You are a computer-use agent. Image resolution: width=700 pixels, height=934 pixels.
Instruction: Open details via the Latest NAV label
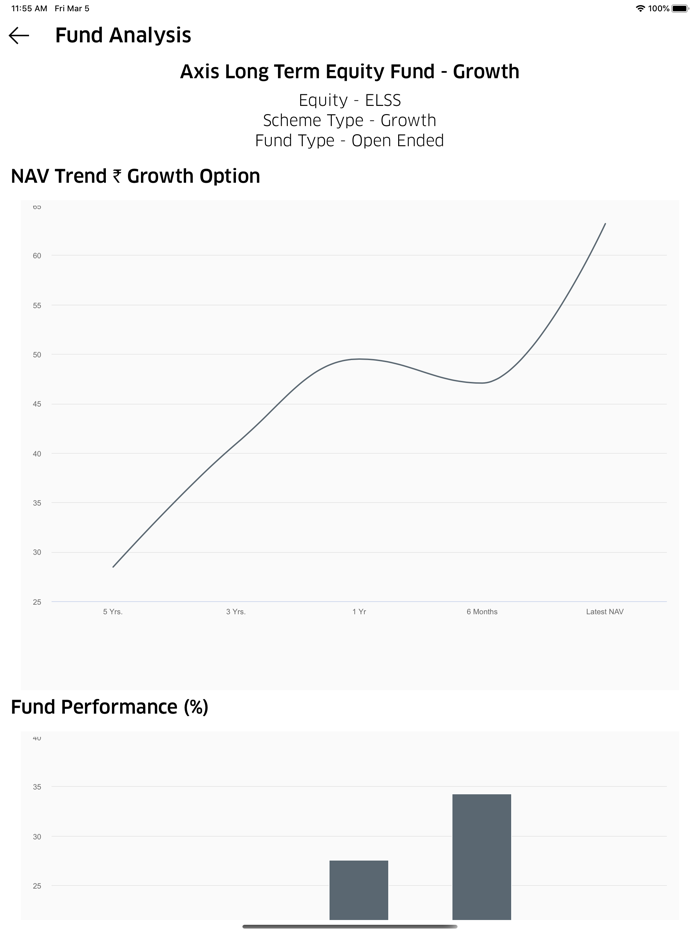pos(605,611)
